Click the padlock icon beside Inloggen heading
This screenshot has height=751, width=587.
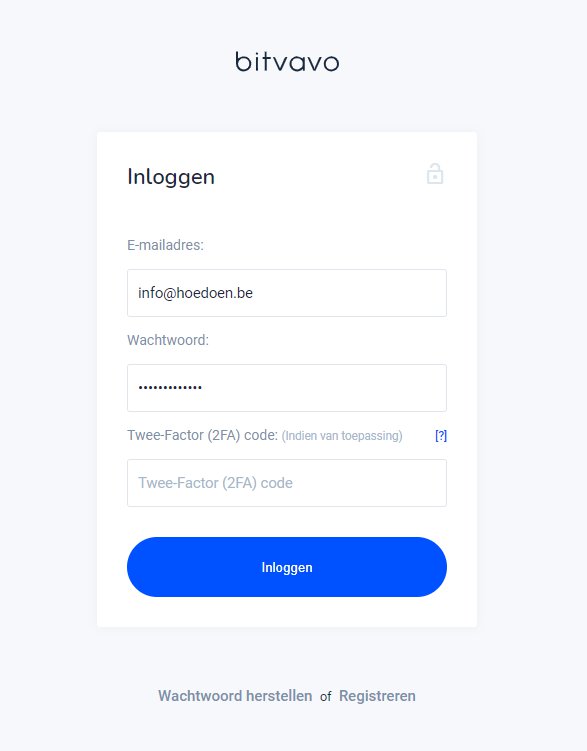pyautogui.click(x=435, y=173)
